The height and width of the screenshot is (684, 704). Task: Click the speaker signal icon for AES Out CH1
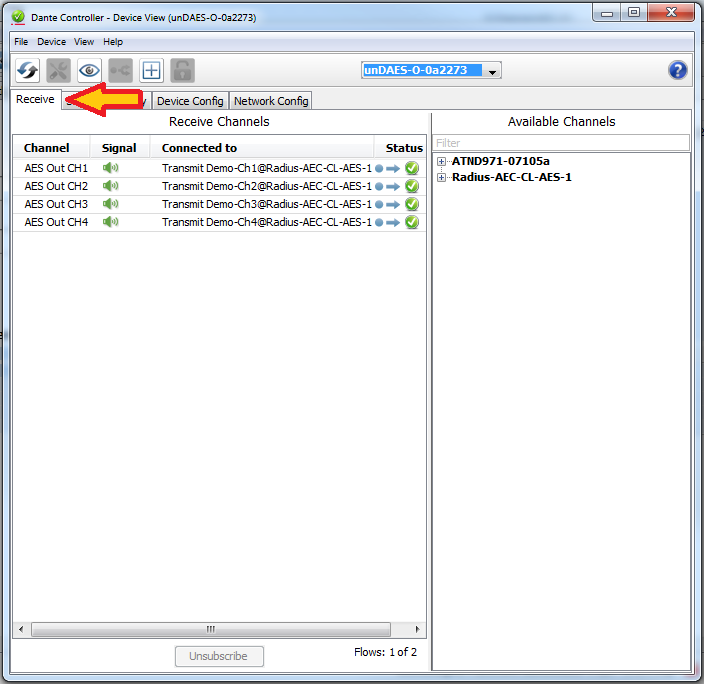point(110,168)
